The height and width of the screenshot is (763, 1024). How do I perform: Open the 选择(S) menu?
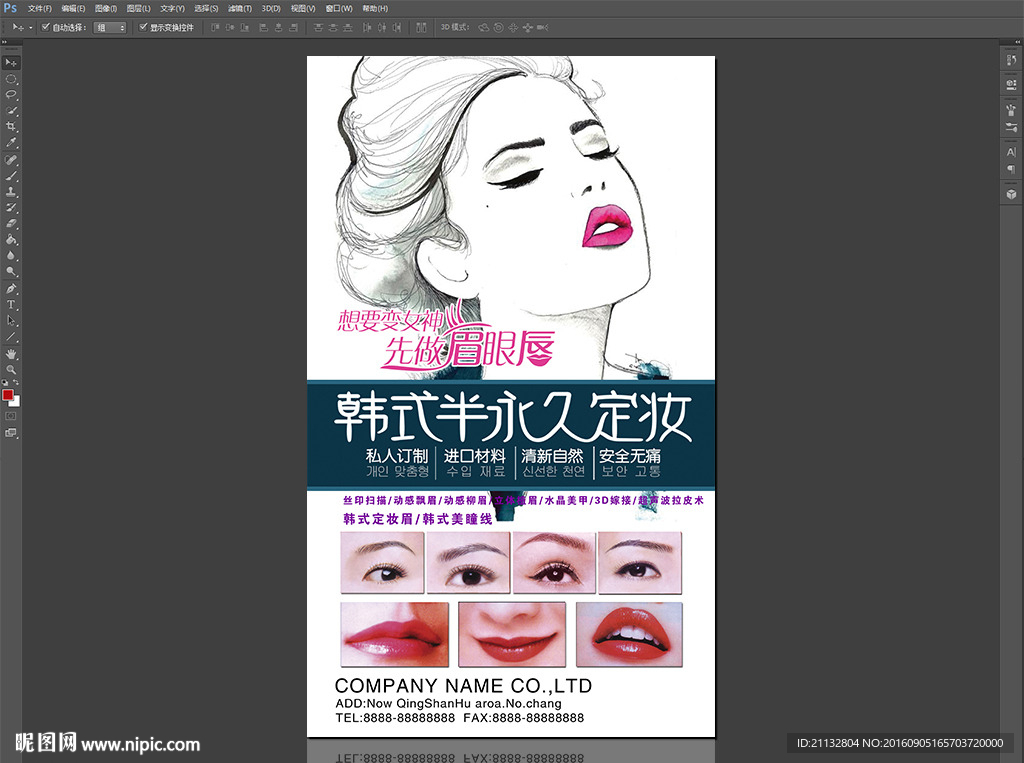(x=206, y=8)
